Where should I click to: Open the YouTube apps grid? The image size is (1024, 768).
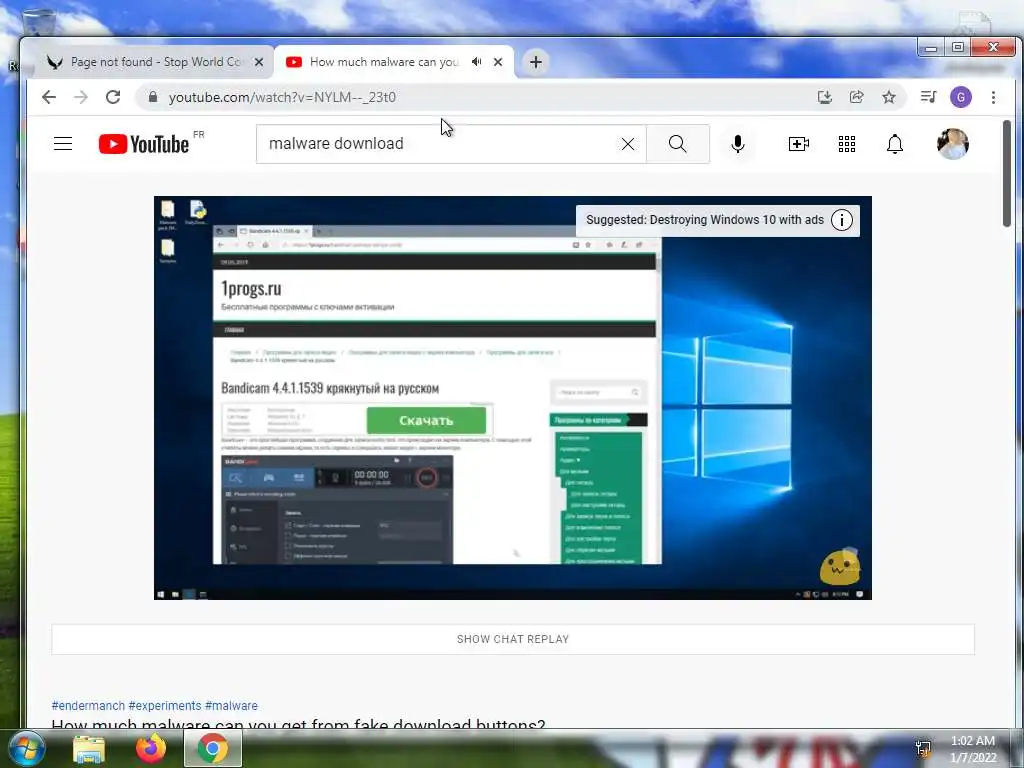pyautogui.click(x=847, y=144)
